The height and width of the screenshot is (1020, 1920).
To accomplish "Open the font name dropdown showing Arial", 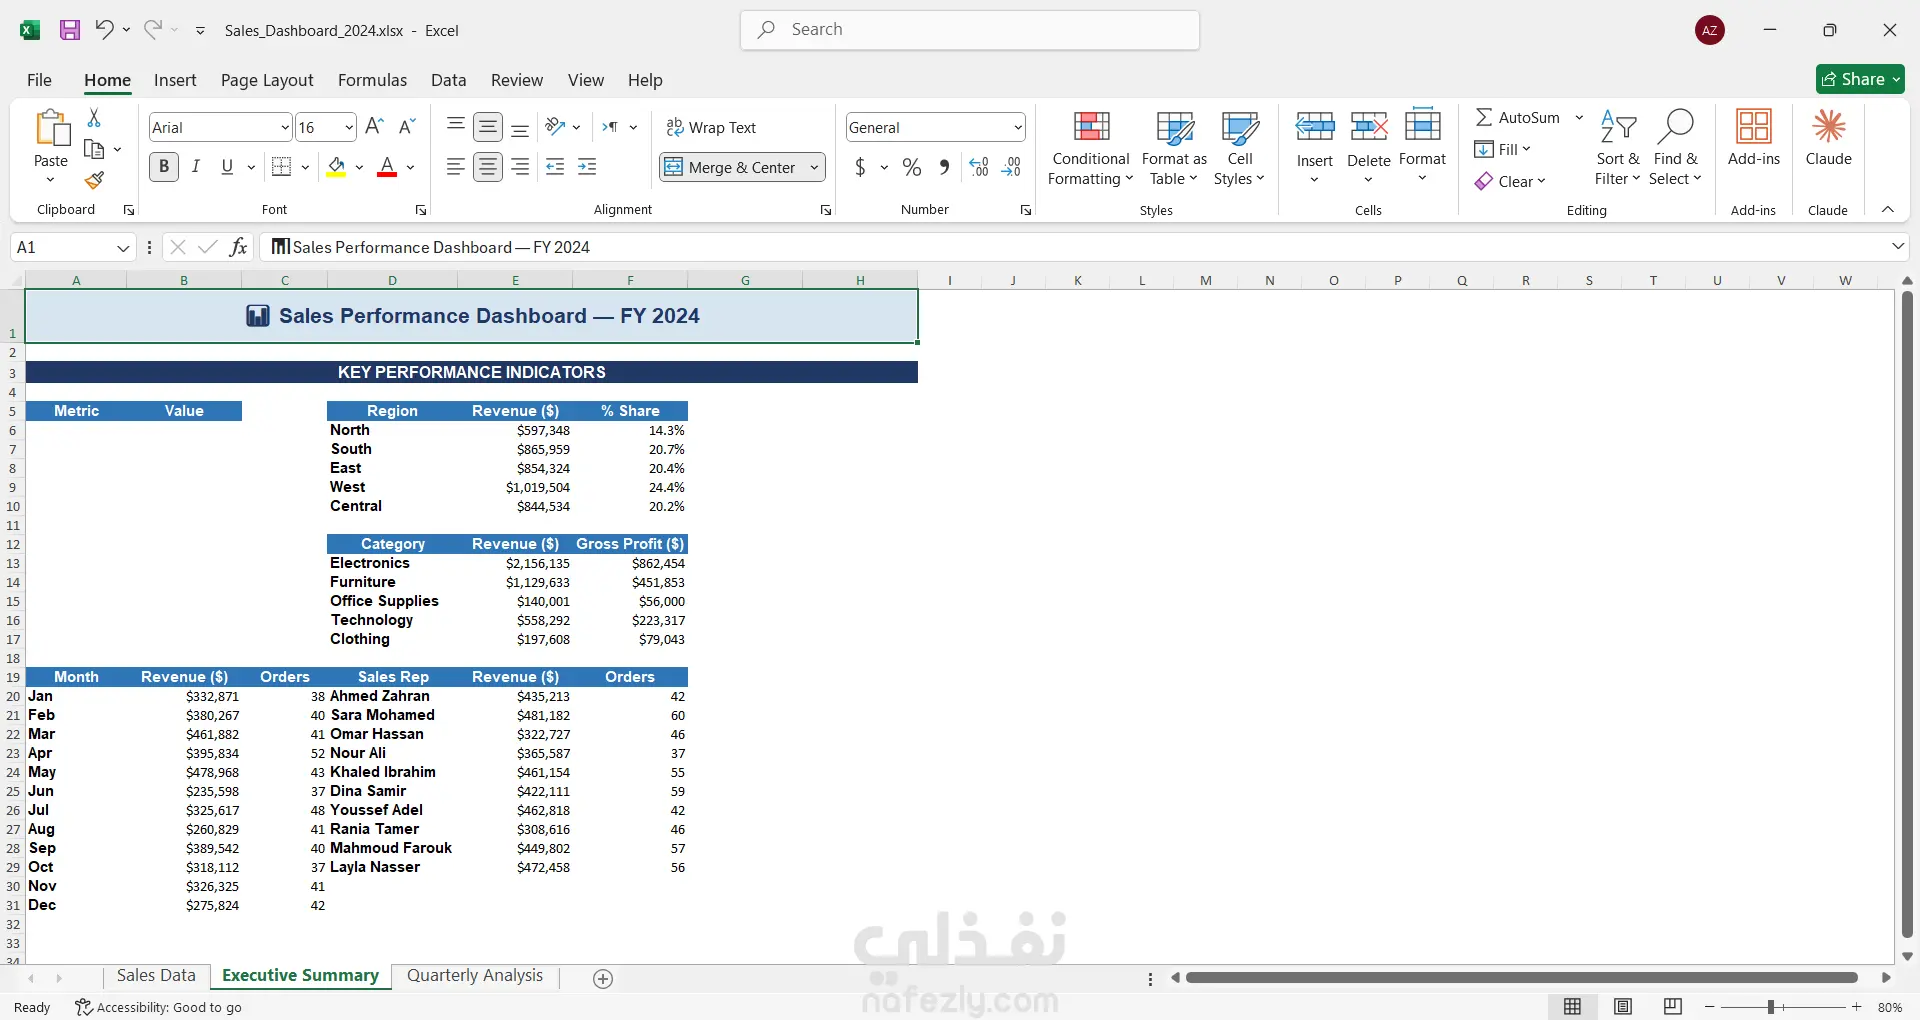I will [285, 127].
